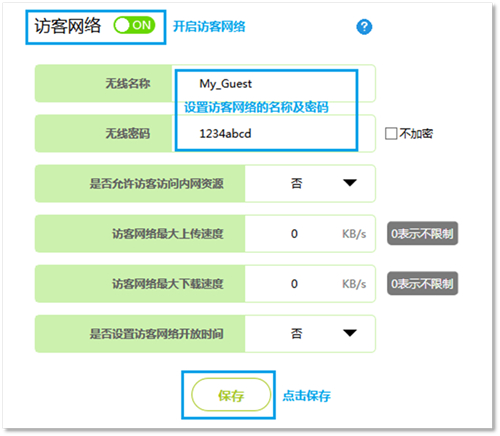
Task: Click the 无线密码 field containing 1234abcd
Action: click(x=273, y=134)
